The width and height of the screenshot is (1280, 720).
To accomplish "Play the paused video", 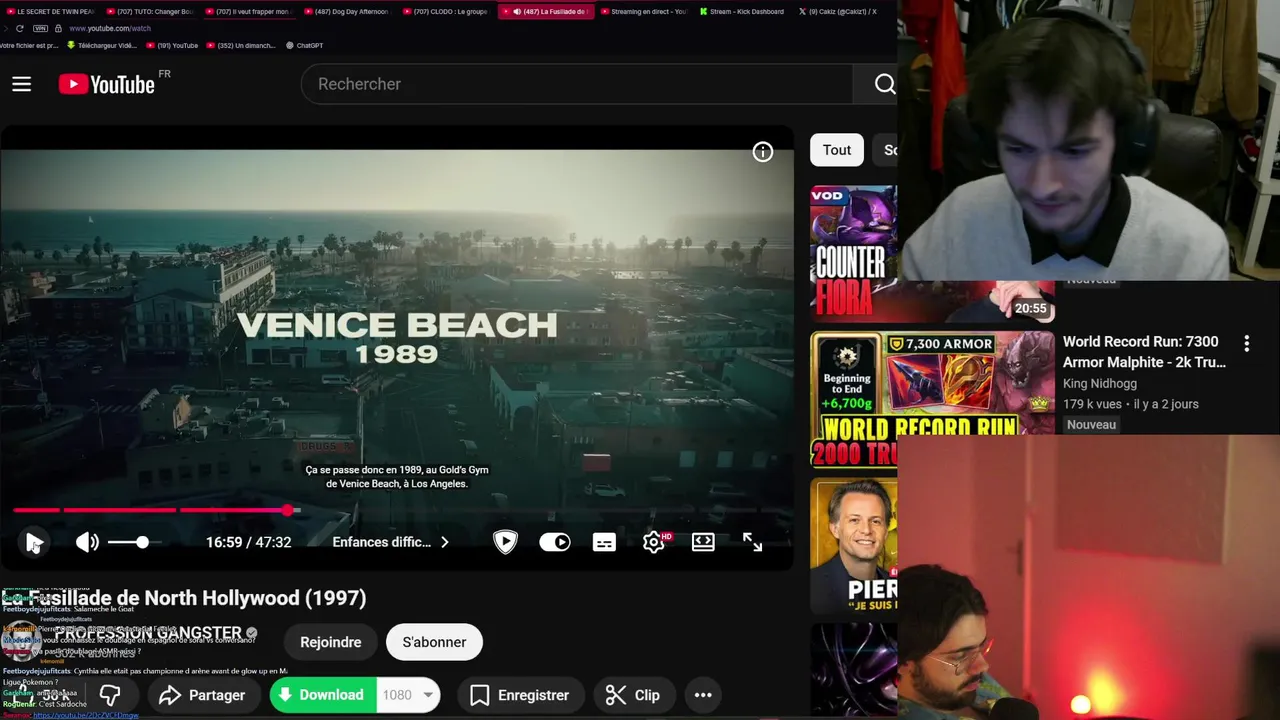I will (x=34, y=542).
